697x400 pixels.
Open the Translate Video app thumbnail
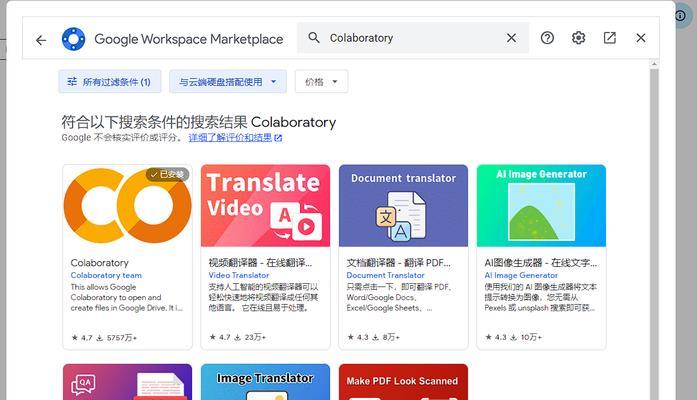(265, 206)
